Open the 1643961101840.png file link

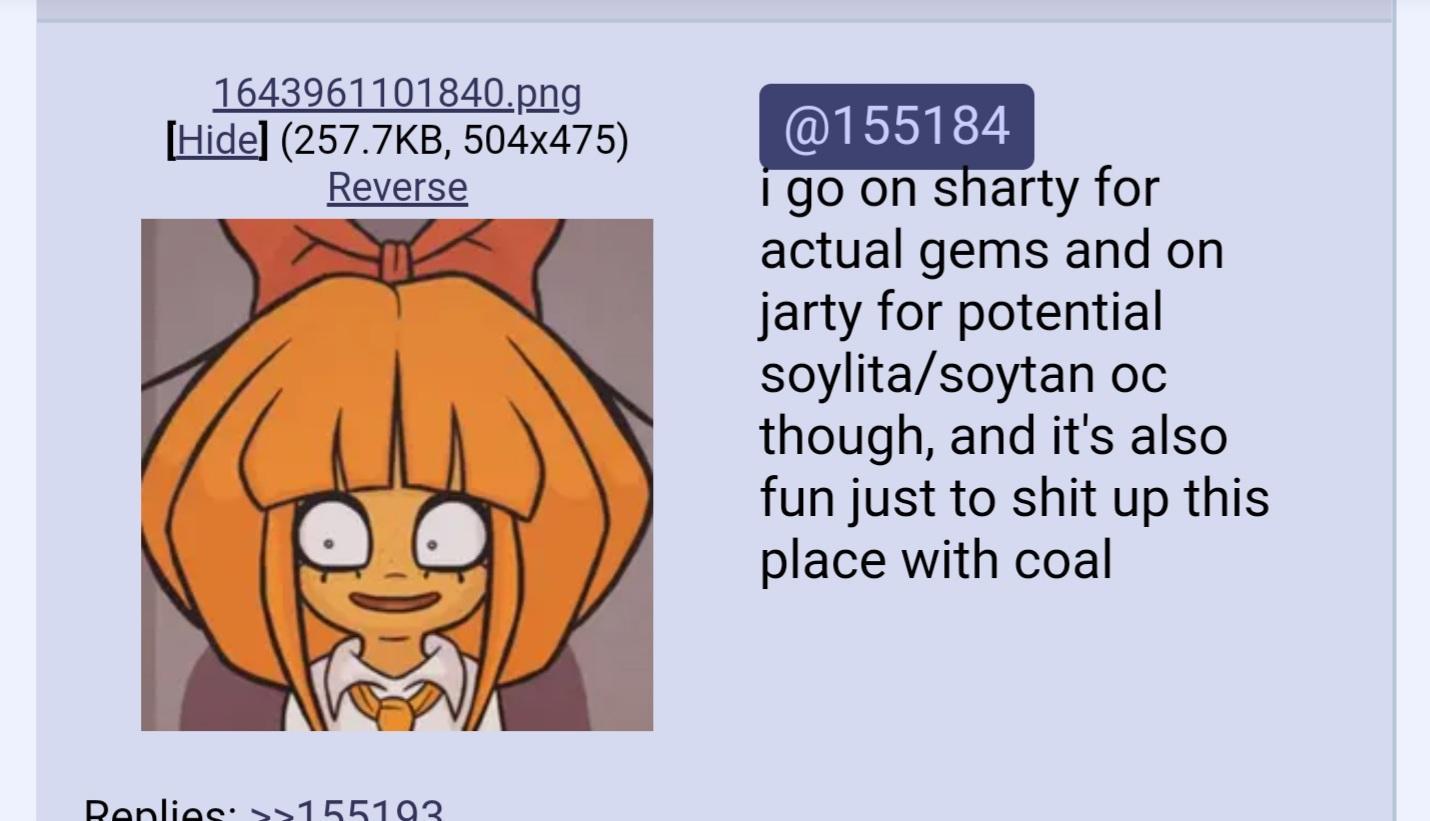point(397,93)
